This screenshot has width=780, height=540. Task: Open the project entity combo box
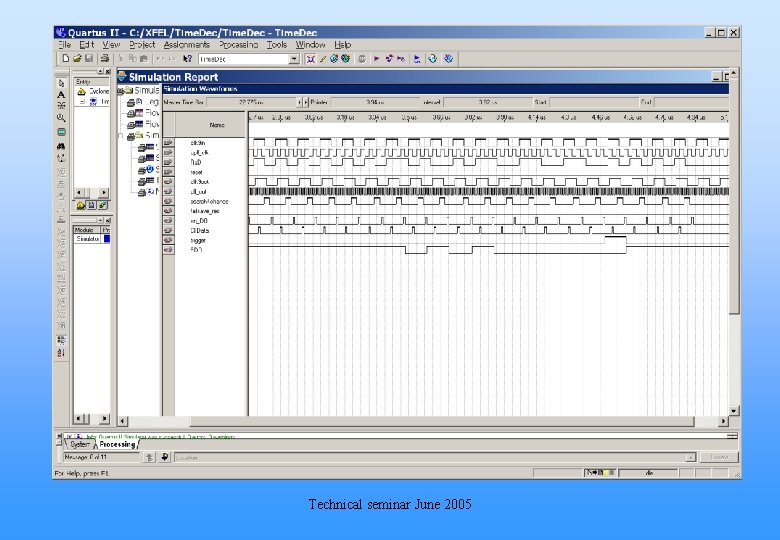coord(294,59)
